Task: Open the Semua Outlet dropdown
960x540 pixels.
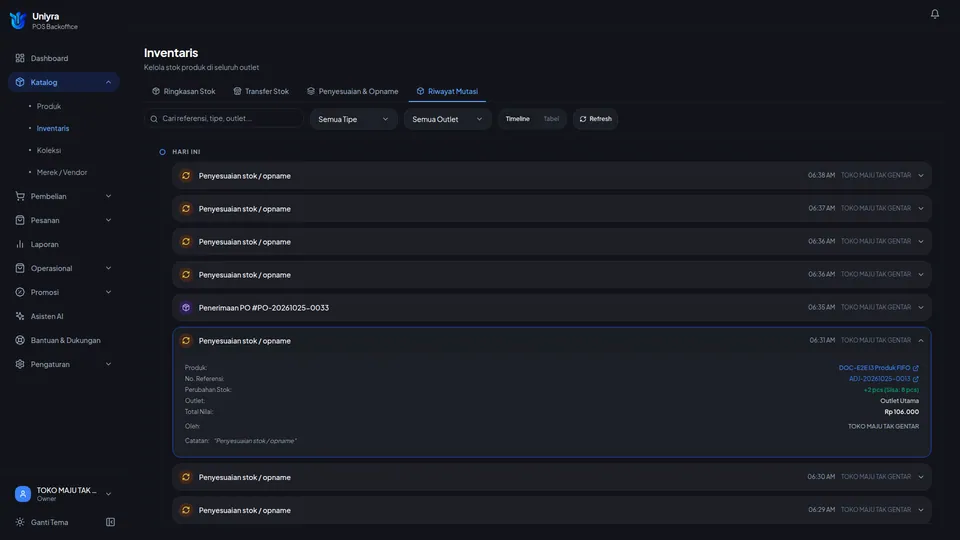Action: click(447, 119)
